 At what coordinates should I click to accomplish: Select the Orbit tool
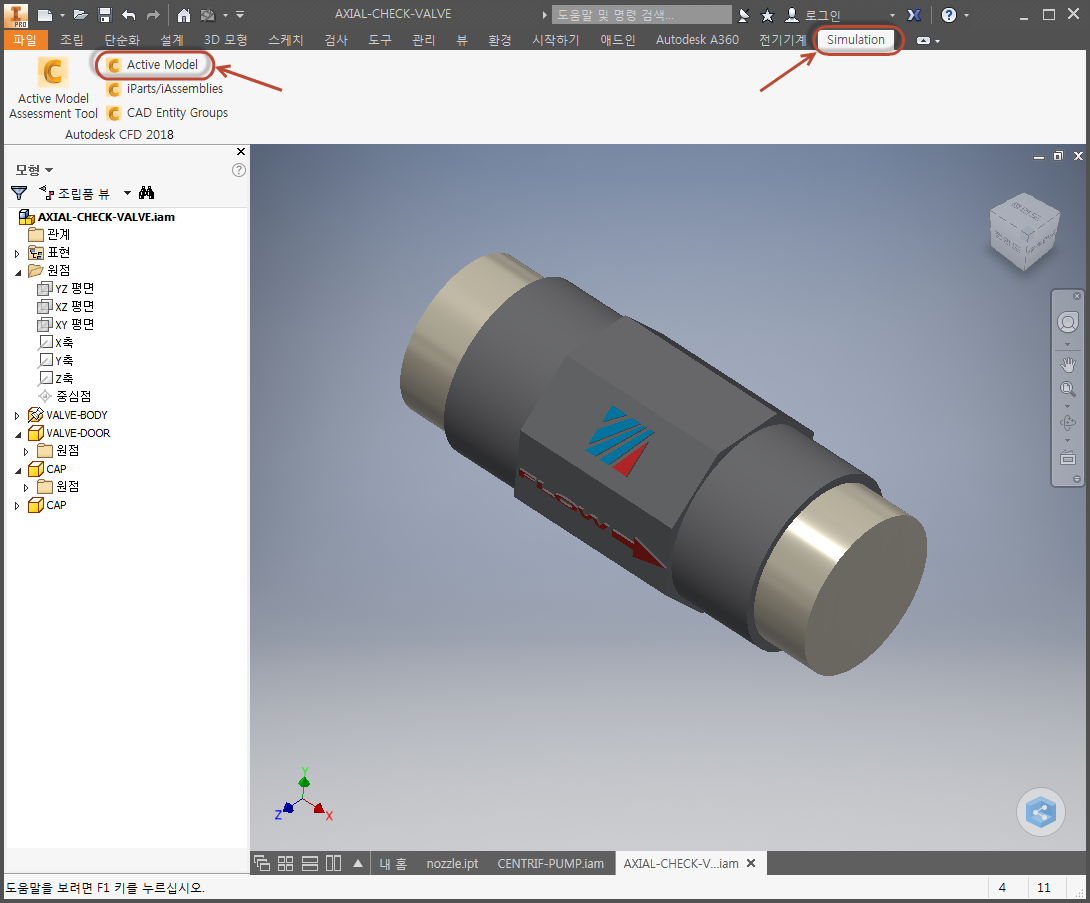(1068, 423)
